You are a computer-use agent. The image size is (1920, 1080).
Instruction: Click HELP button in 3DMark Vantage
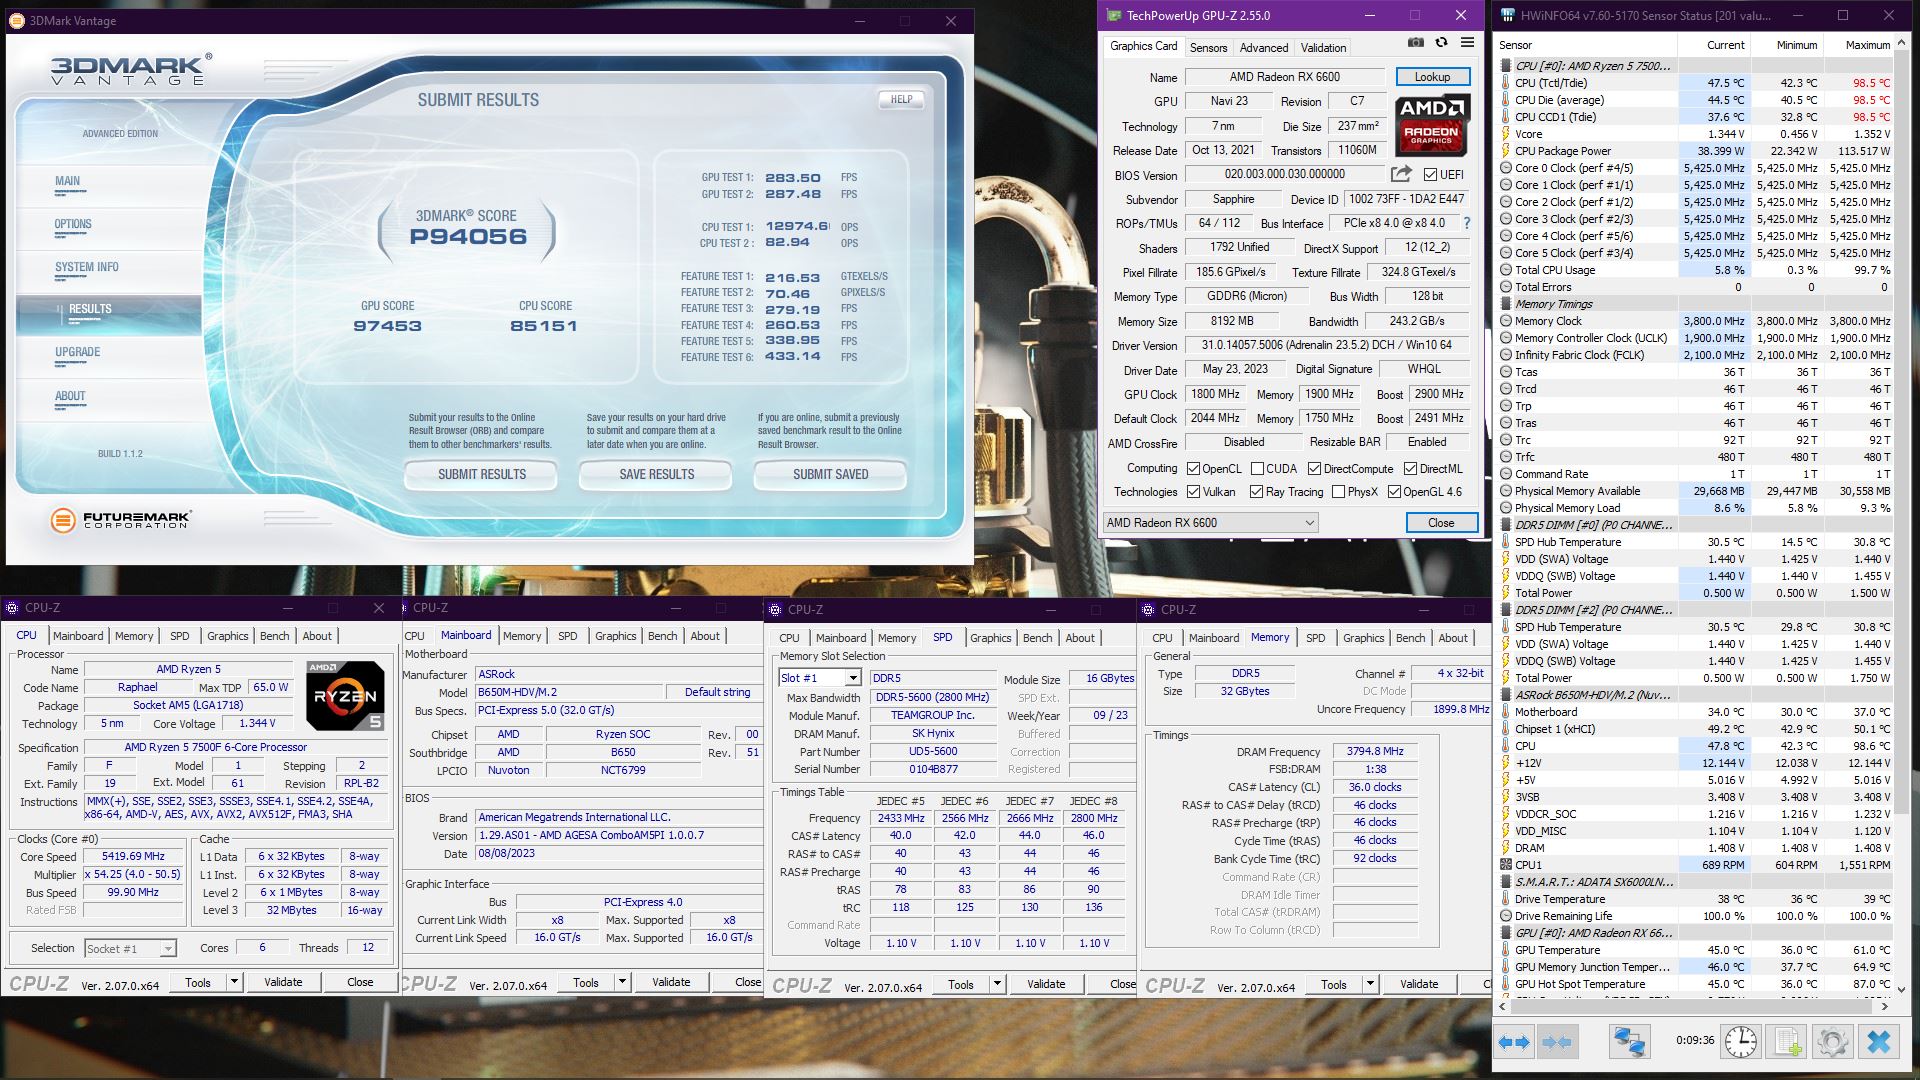(901, 99)
